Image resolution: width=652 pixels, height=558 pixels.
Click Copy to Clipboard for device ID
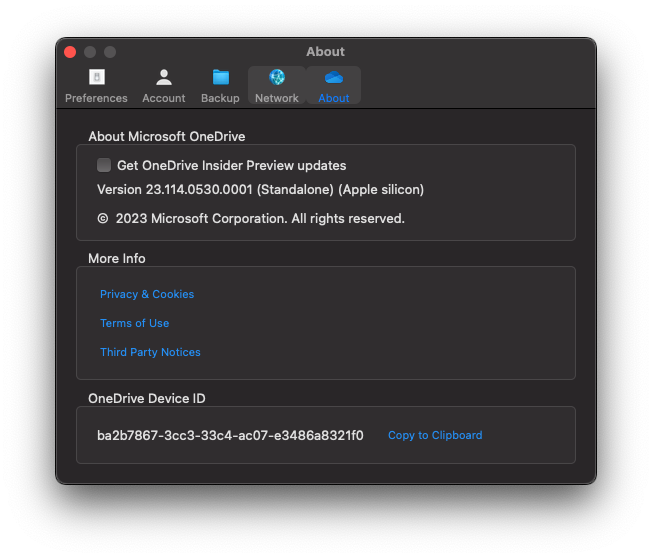435,435
